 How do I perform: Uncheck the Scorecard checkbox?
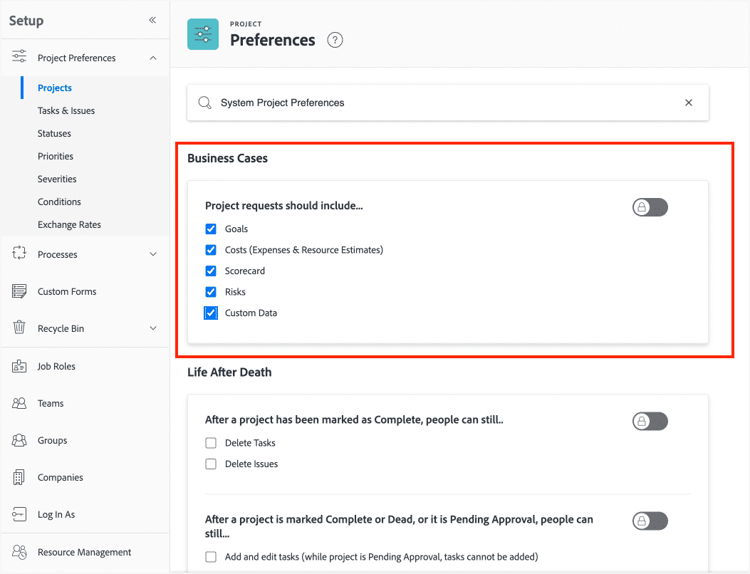pos(211,271)
